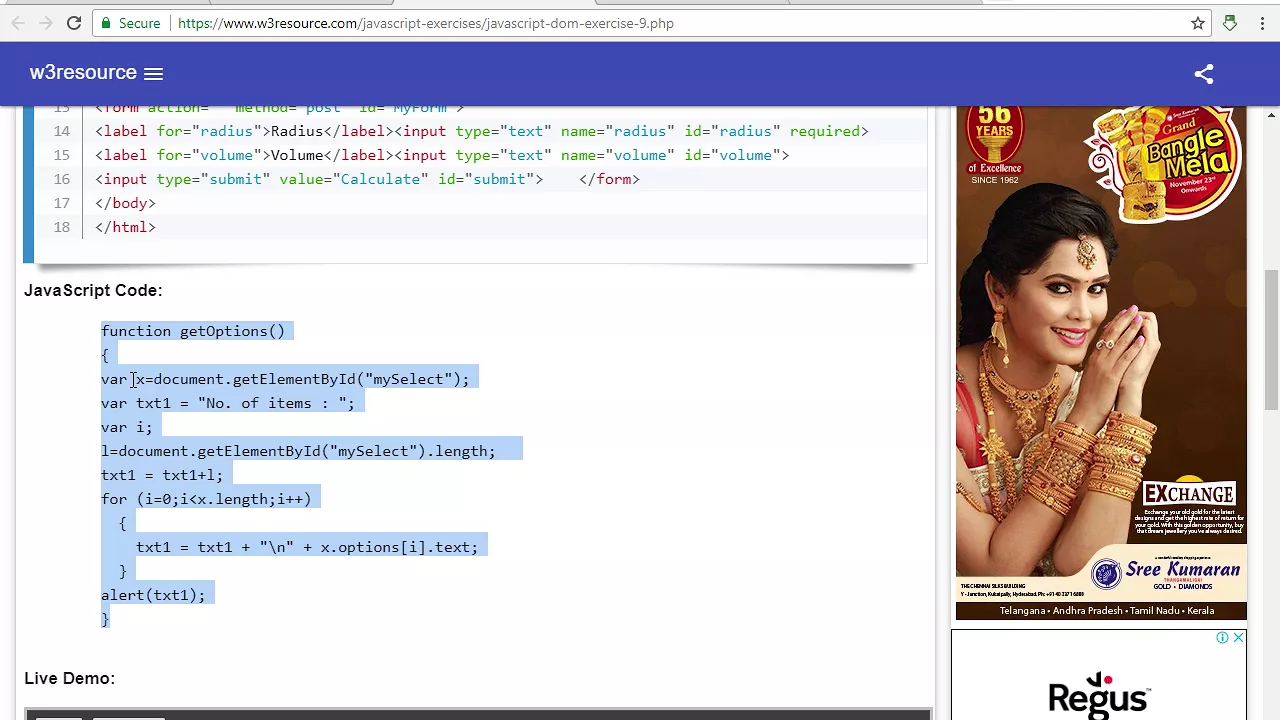Open the Sree Kumaran Bangle Mela ad

(1101, 363)
